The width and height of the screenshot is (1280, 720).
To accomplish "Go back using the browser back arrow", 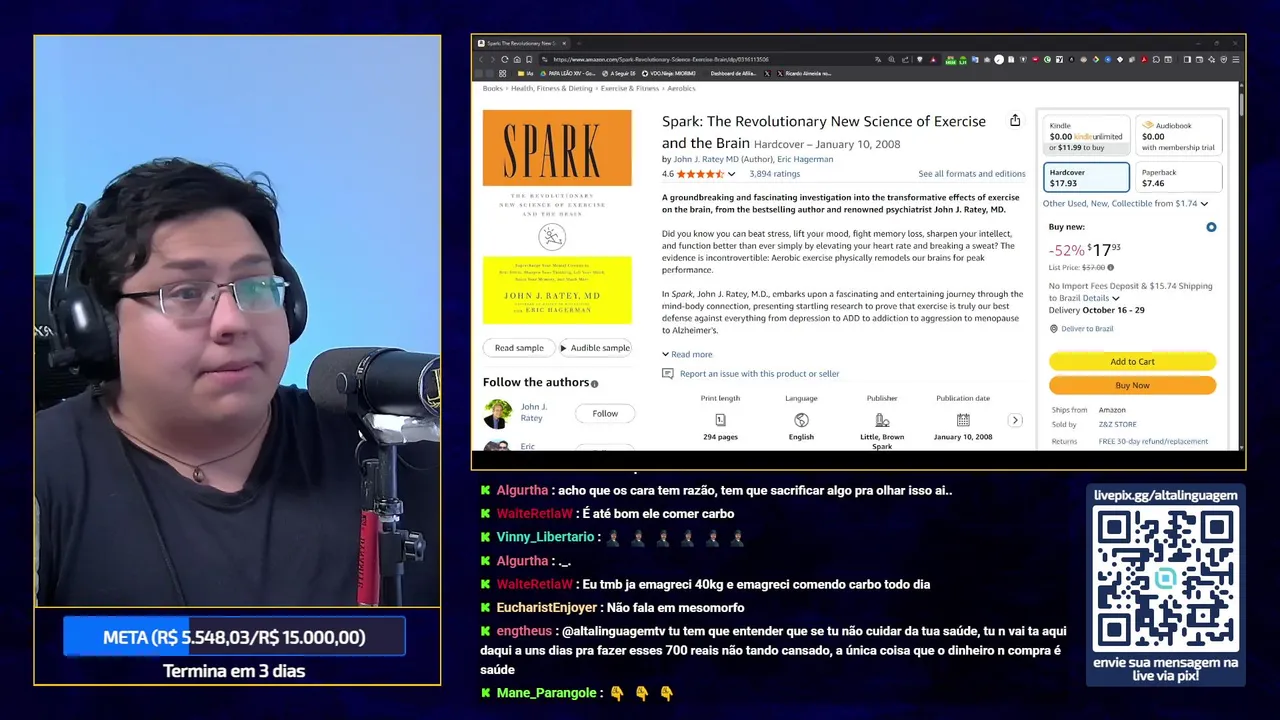I will [x=481, y=59].
